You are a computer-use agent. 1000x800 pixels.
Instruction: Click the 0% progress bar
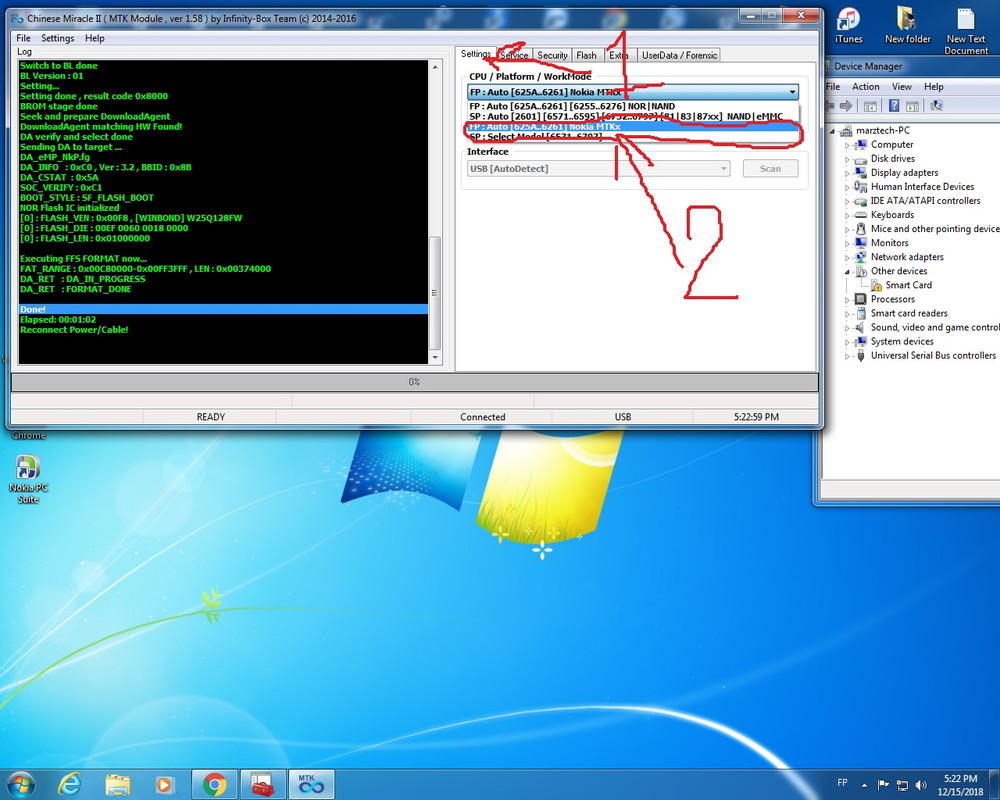click(415, 382)
